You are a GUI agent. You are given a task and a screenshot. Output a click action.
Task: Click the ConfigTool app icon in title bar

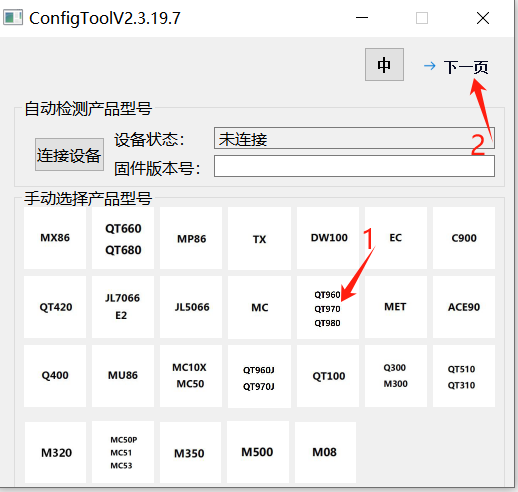(13, 18)
